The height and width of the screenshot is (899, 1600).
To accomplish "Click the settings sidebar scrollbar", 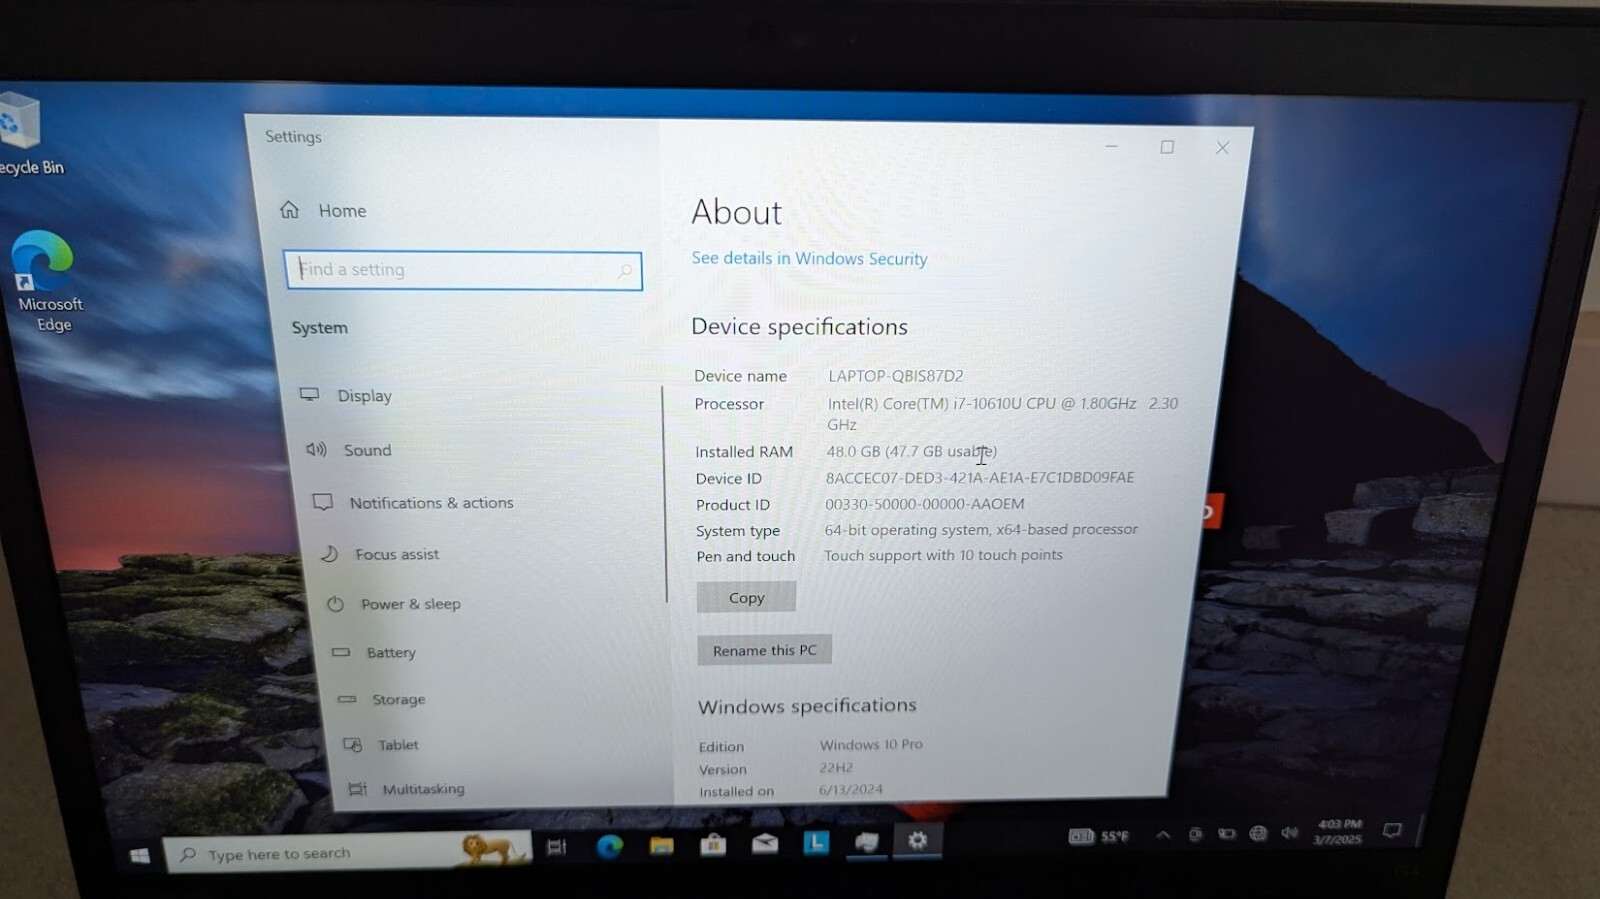I will 664,495.
